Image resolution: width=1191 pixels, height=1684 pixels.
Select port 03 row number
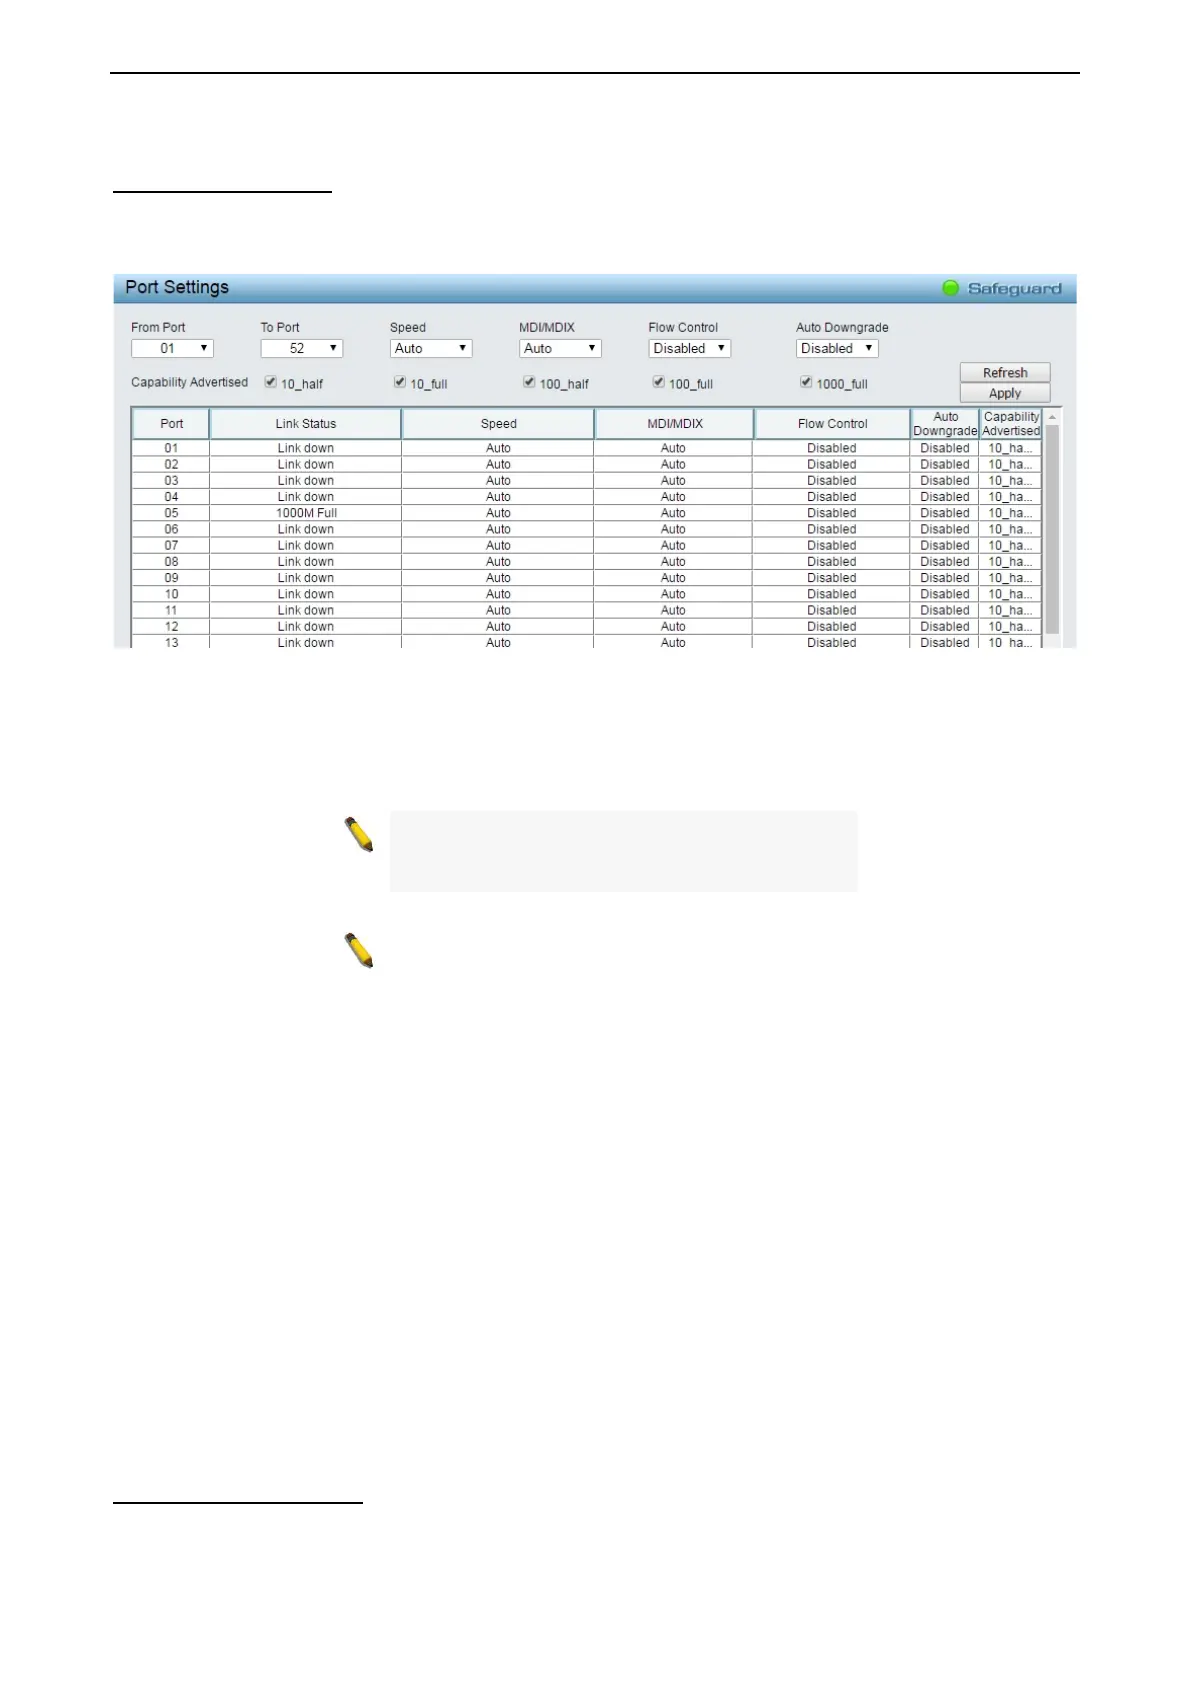pyautogui.click(x=171, y=480)
